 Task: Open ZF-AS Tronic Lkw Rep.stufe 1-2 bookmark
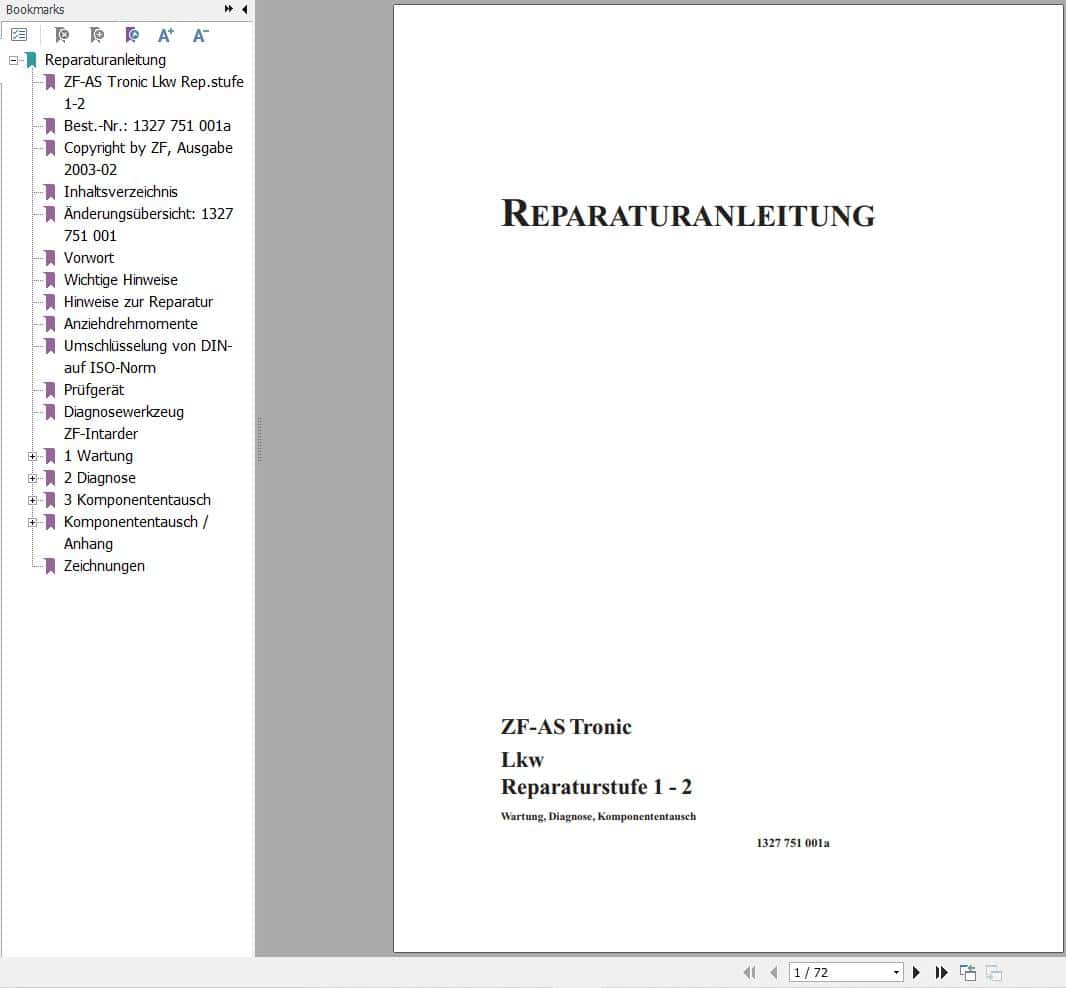click(x=154, y=92)
